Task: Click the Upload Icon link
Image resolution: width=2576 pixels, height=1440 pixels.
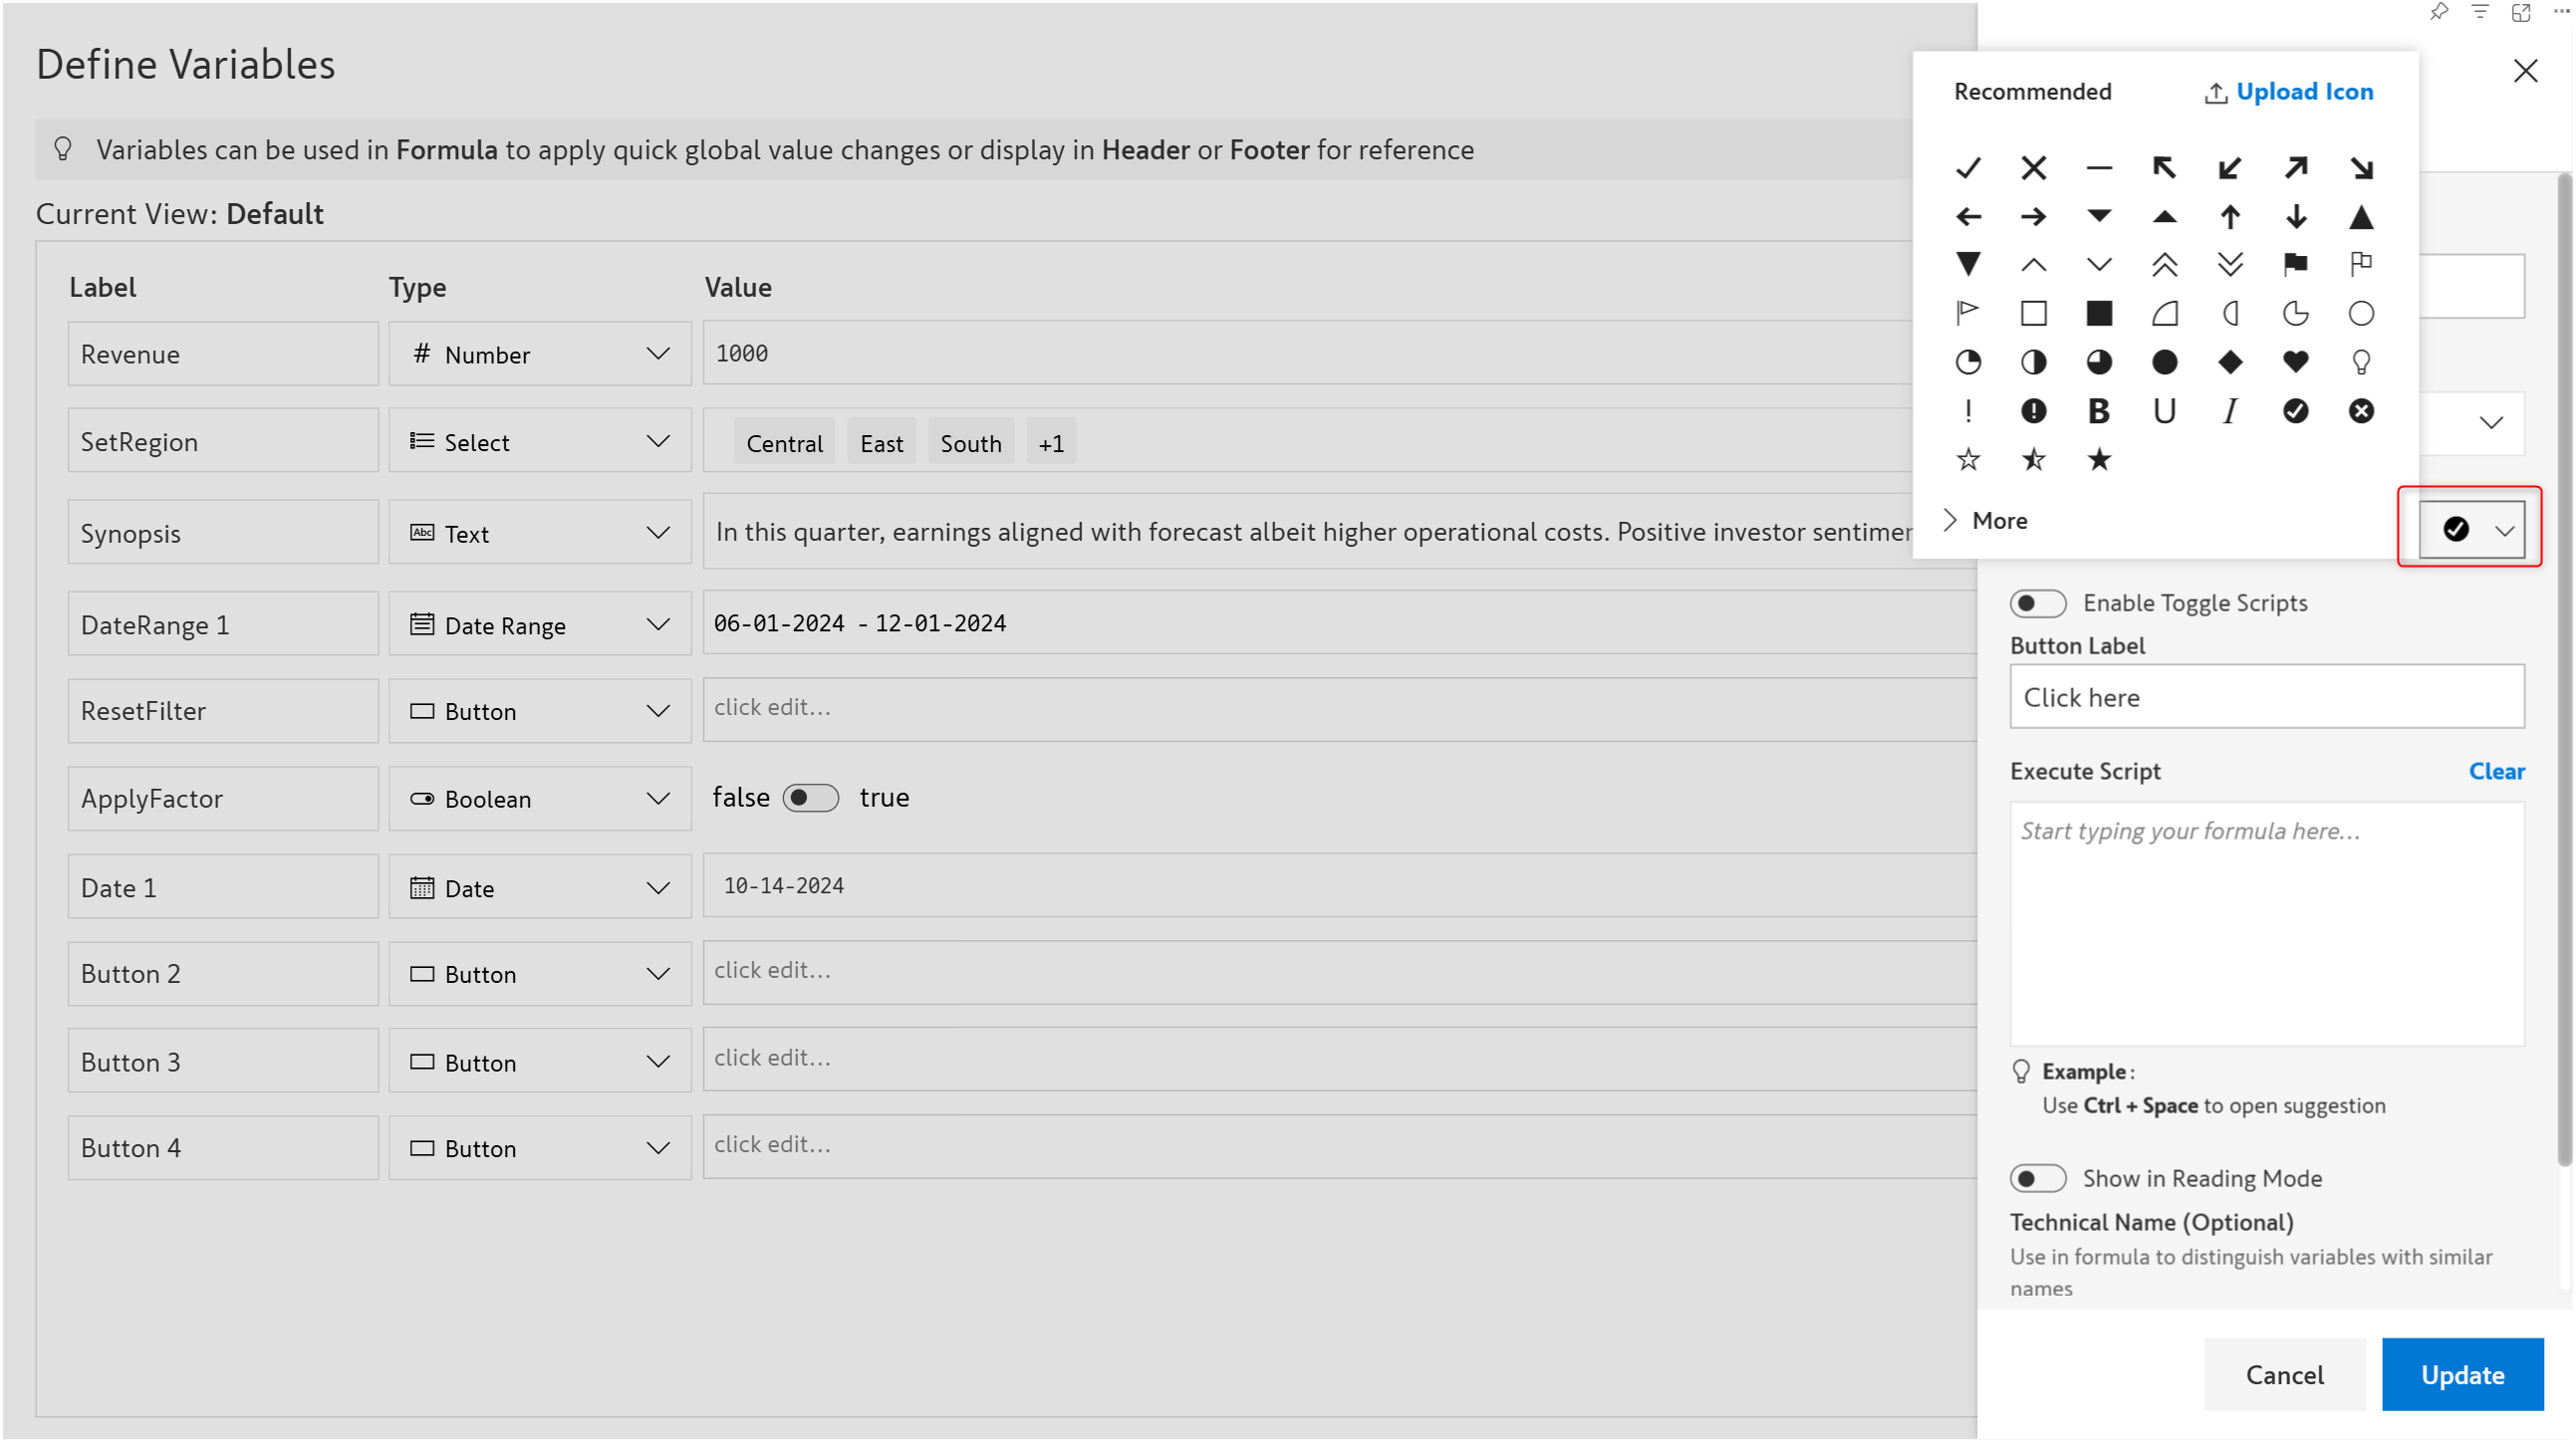Action: coord(2288,92)
